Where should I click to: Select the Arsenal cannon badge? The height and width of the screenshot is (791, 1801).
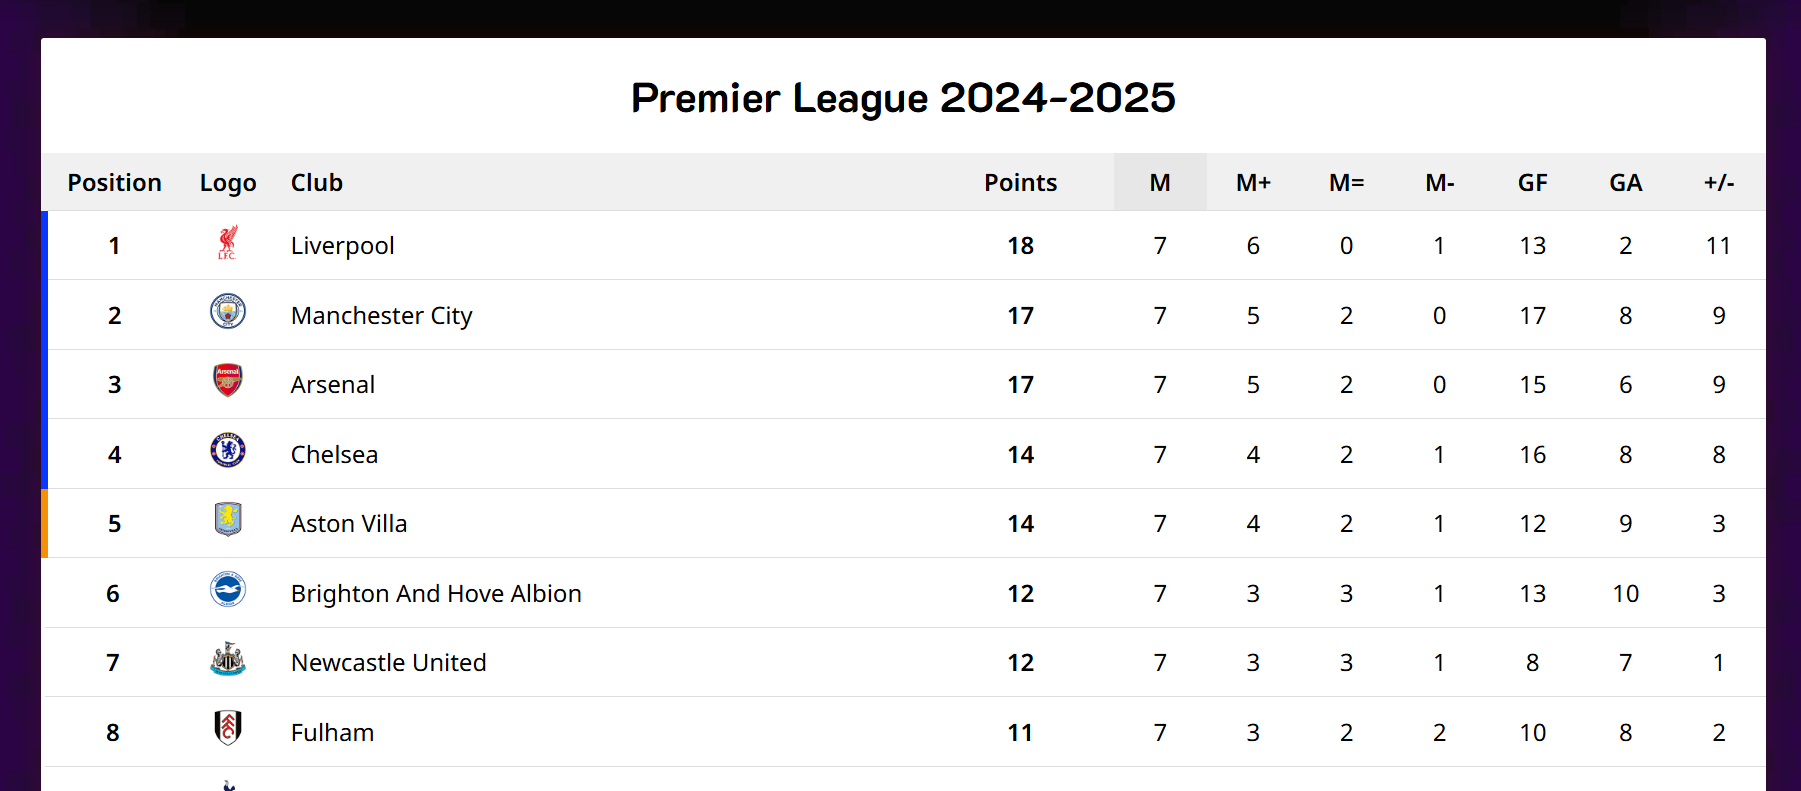[228, 381]
